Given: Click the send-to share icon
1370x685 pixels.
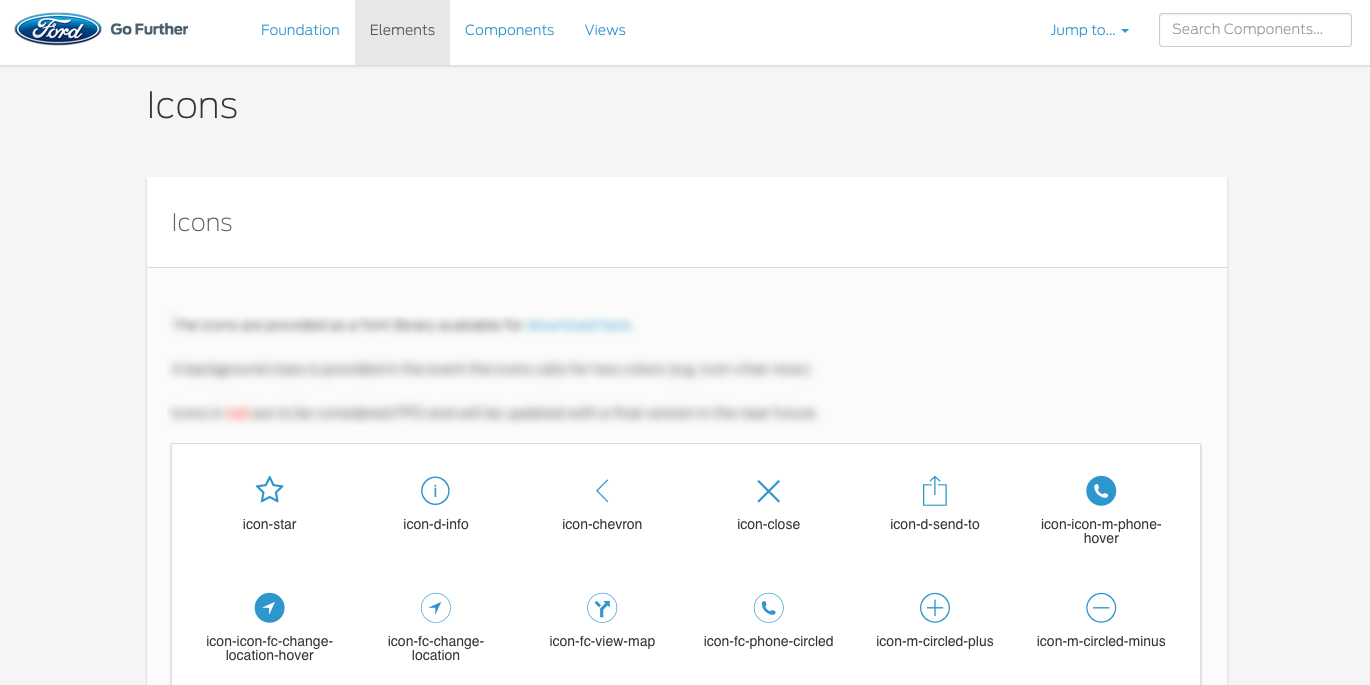Looking at the screenshot, I should tap(934, 491).
